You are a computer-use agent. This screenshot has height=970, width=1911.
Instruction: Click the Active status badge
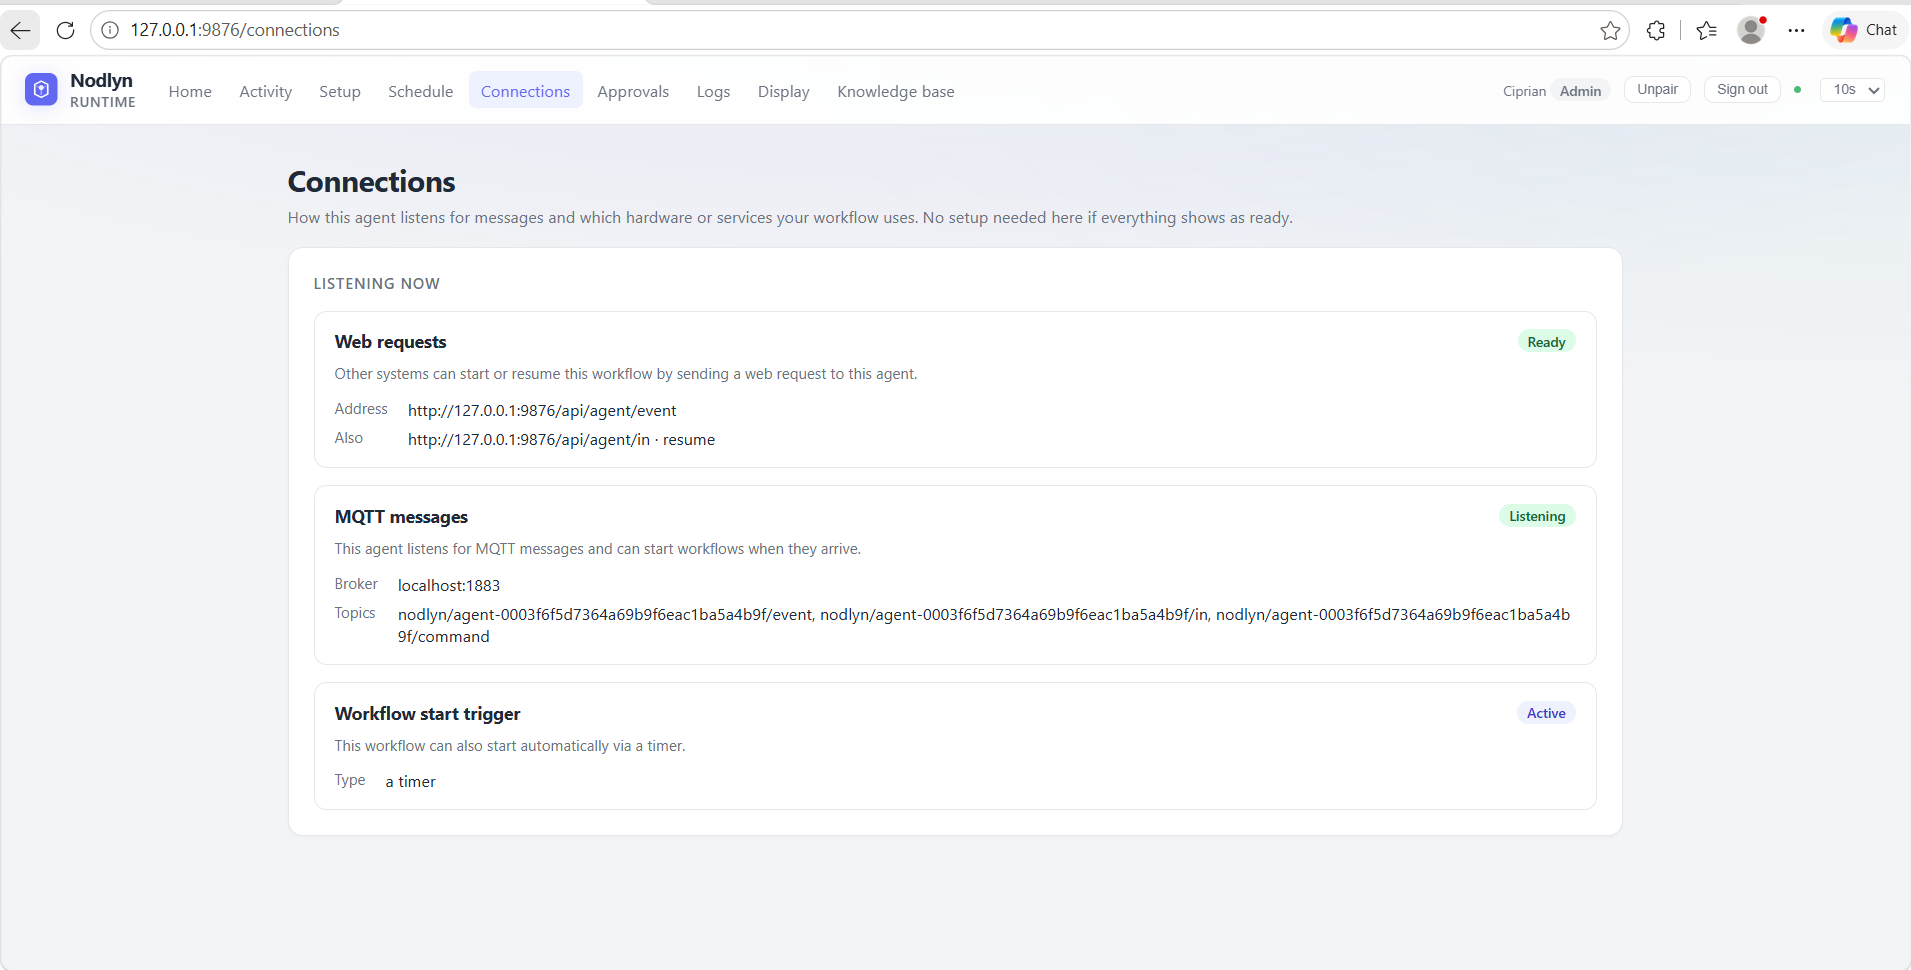point(1546,713)
